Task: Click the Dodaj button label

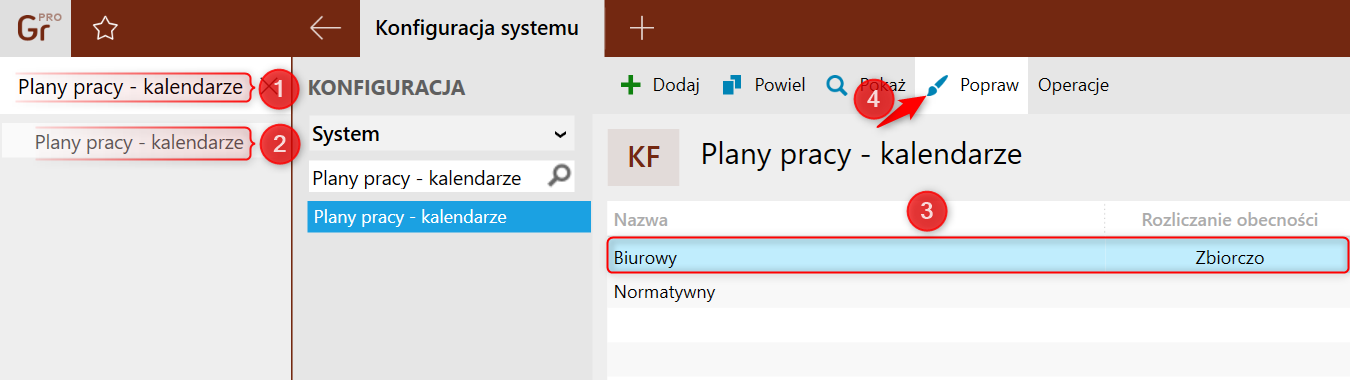Action: (x=676, y=85)
